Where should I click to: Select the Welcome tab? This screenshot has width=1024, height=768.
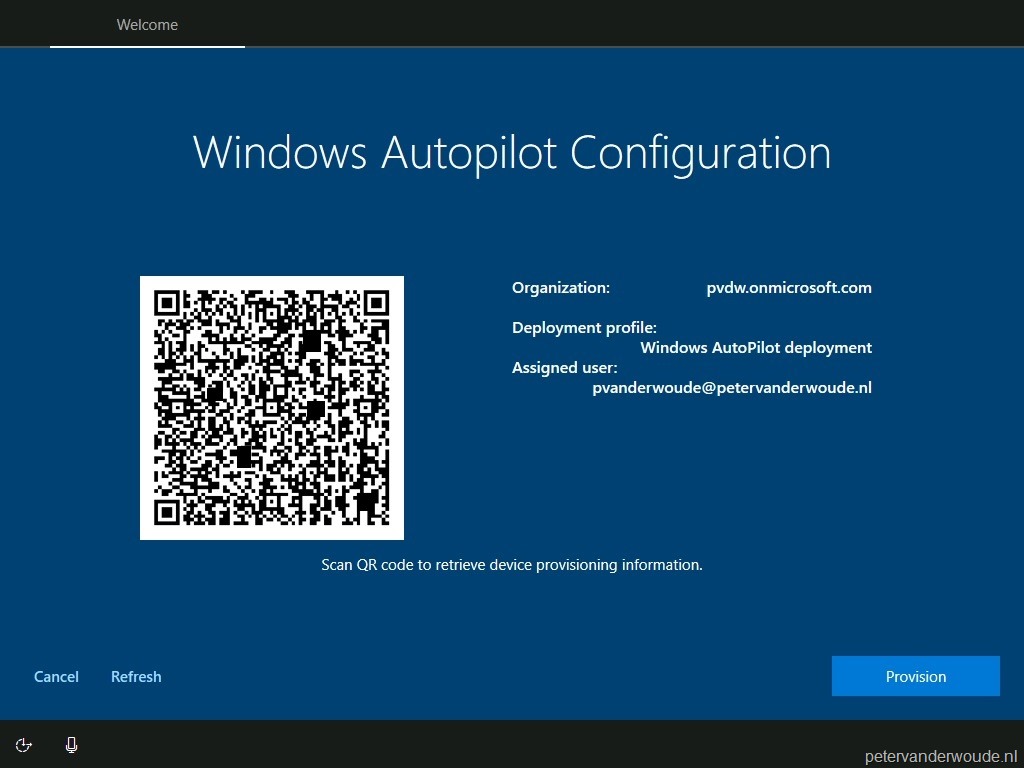click(147, 24)
